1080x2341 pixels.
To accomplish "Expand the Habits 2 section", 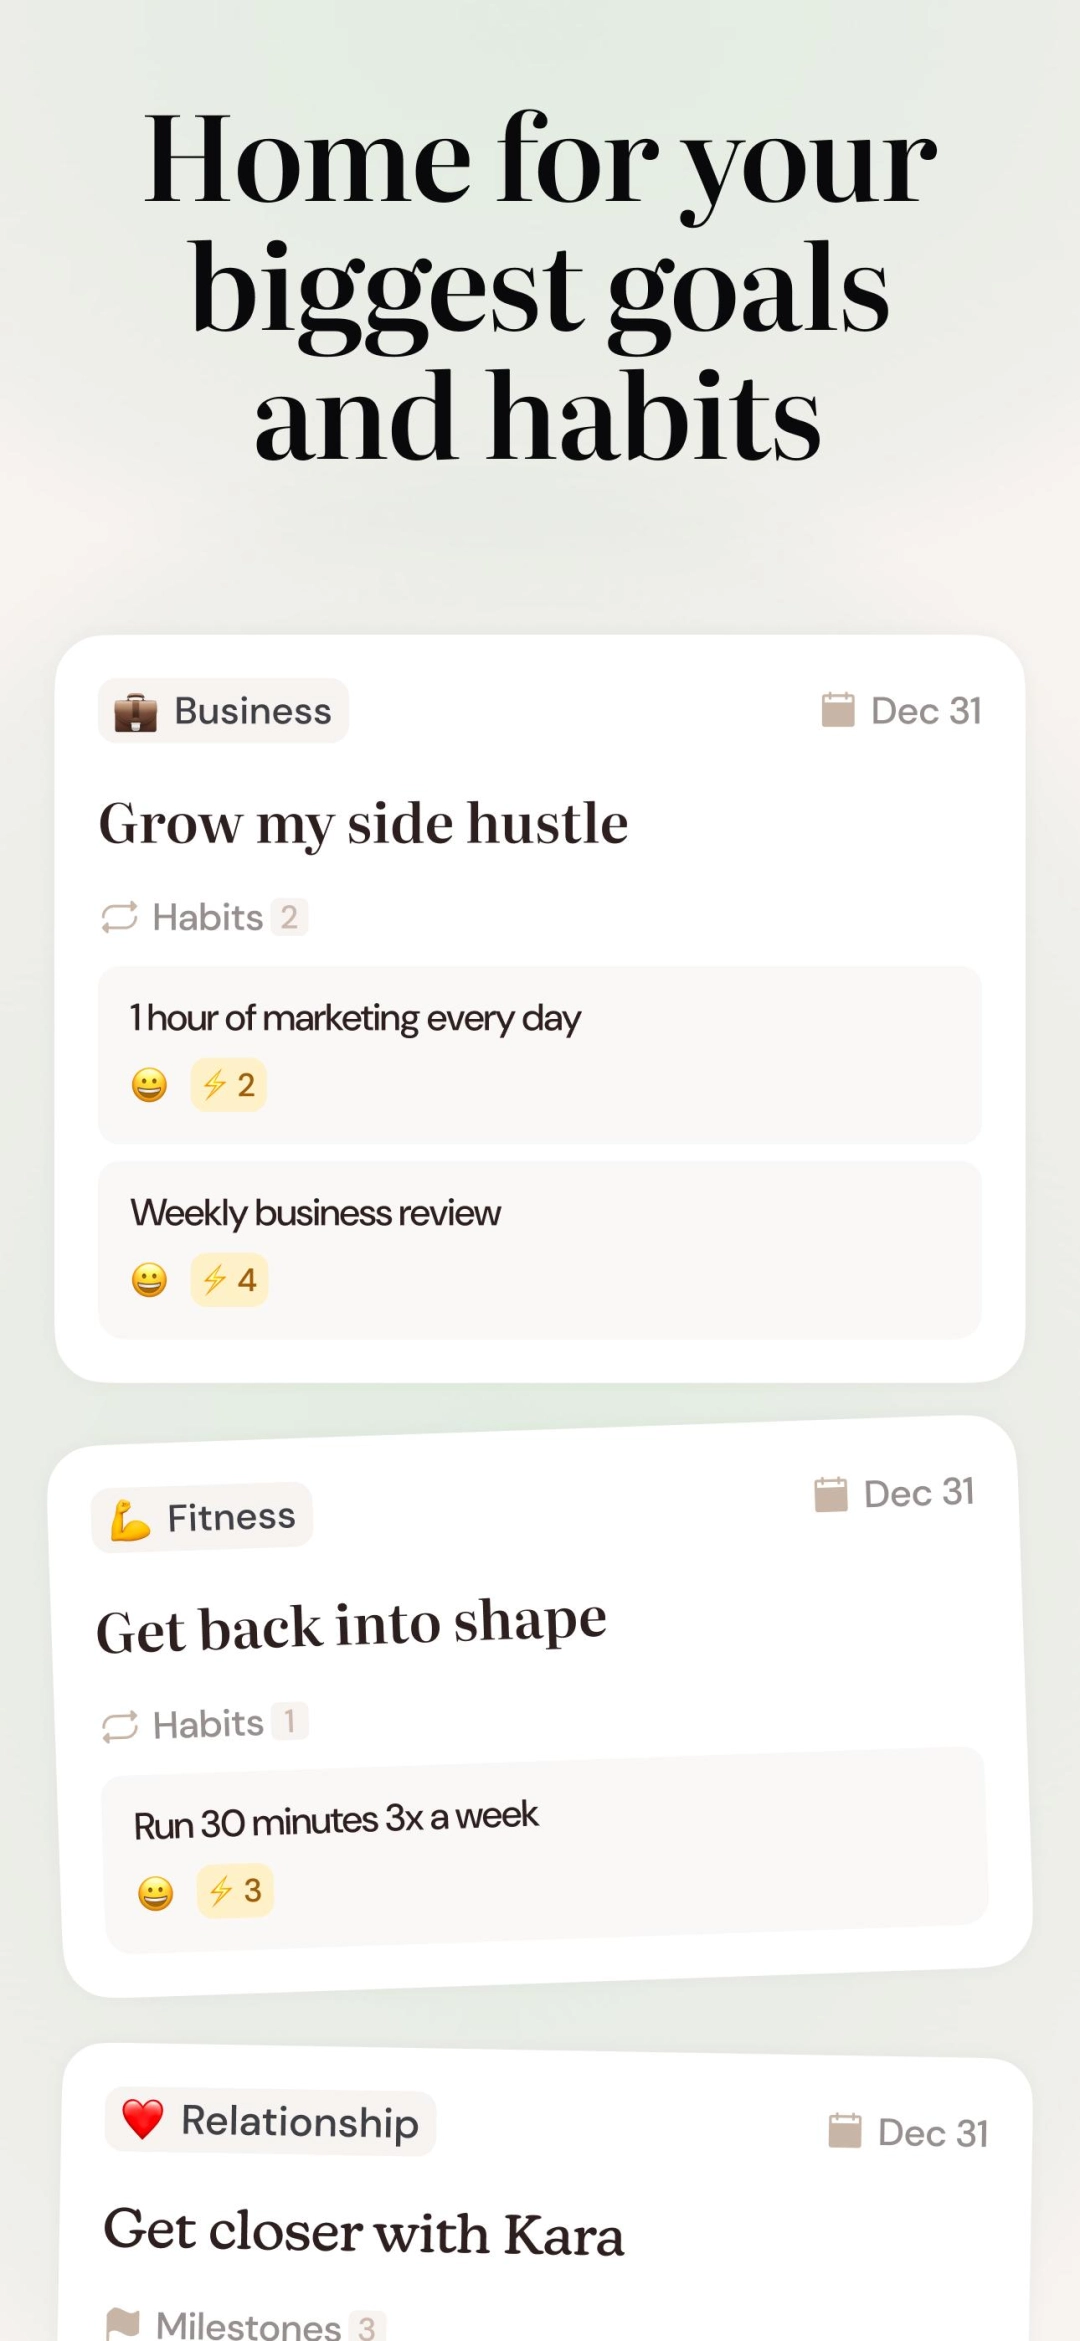I will (208, 917).
